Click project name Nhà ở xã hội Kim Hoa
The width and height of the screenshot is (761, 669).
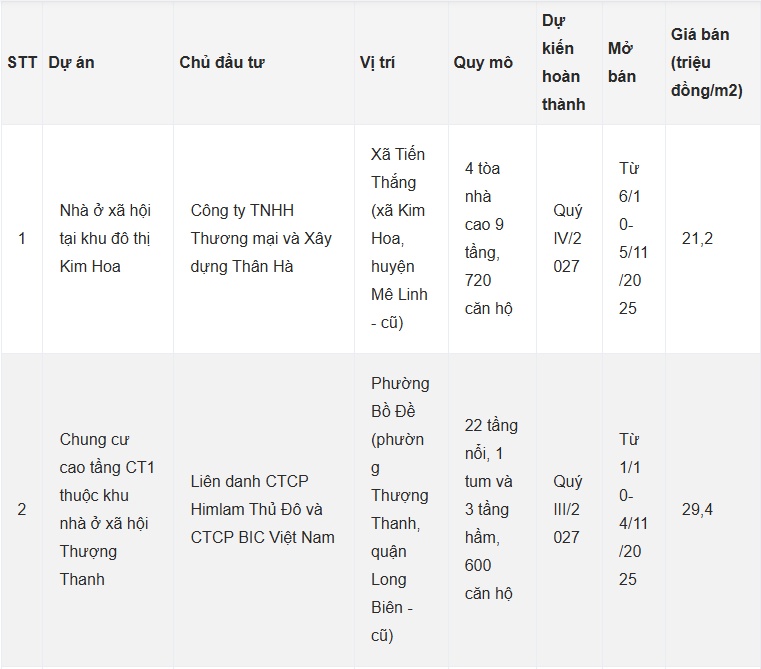(105, 238)
